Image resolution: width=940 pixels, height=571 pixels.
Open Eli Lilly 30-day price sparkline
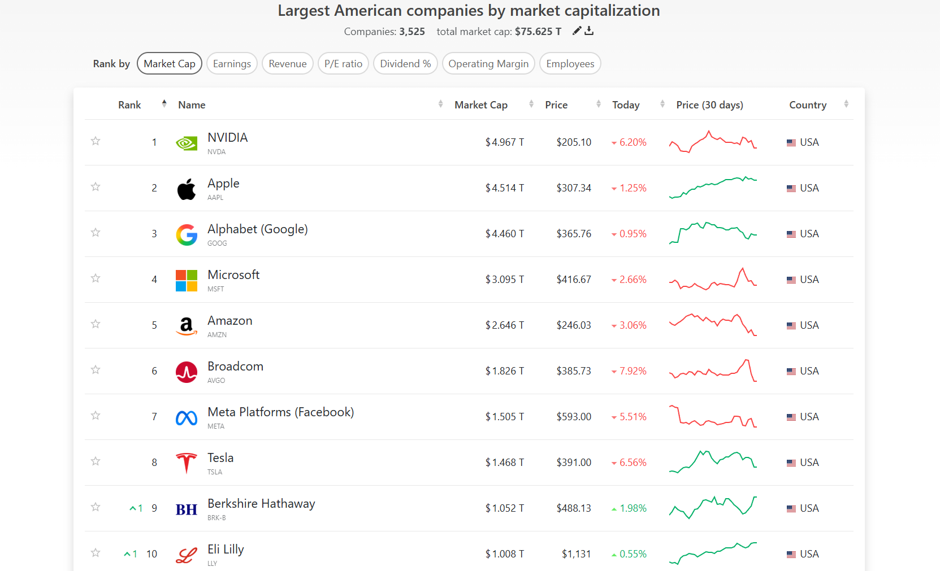coord(713,554)
